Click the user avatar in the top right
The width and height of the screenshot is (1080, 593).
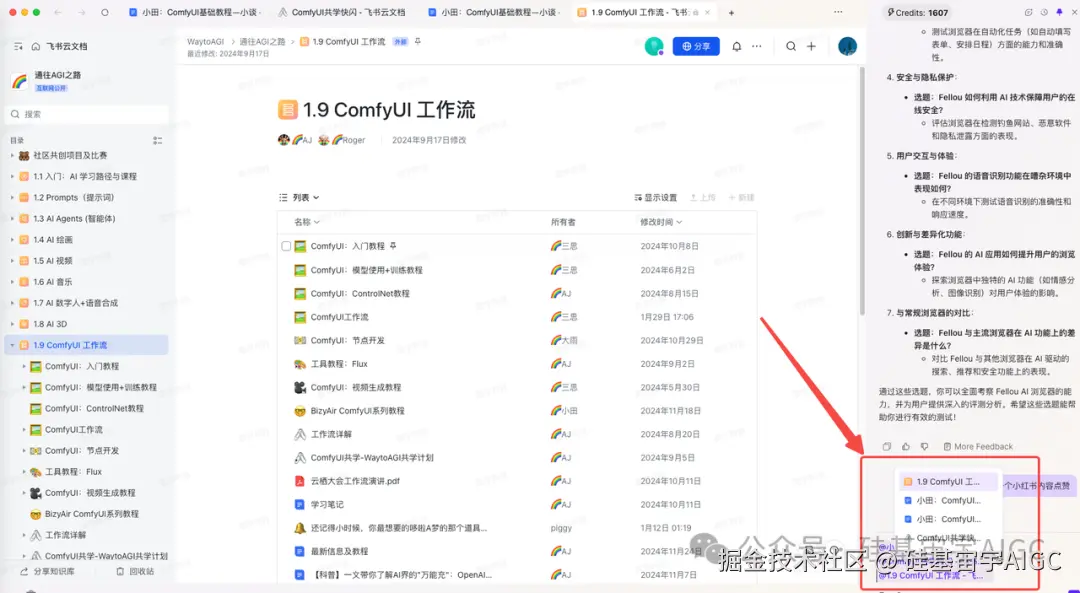click(x=848, y=46)
